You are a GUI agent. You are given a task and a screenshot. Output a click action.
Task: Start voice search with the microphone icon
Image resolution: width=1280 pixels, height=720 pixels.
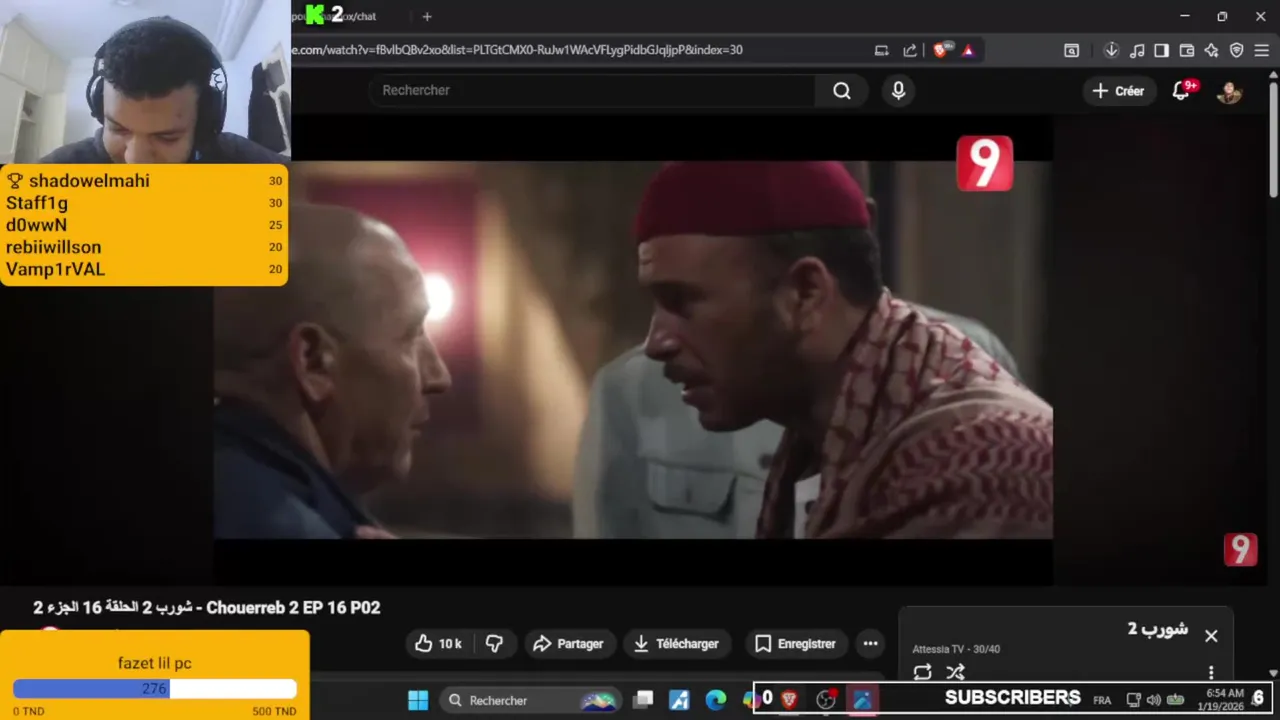(898, 91)
